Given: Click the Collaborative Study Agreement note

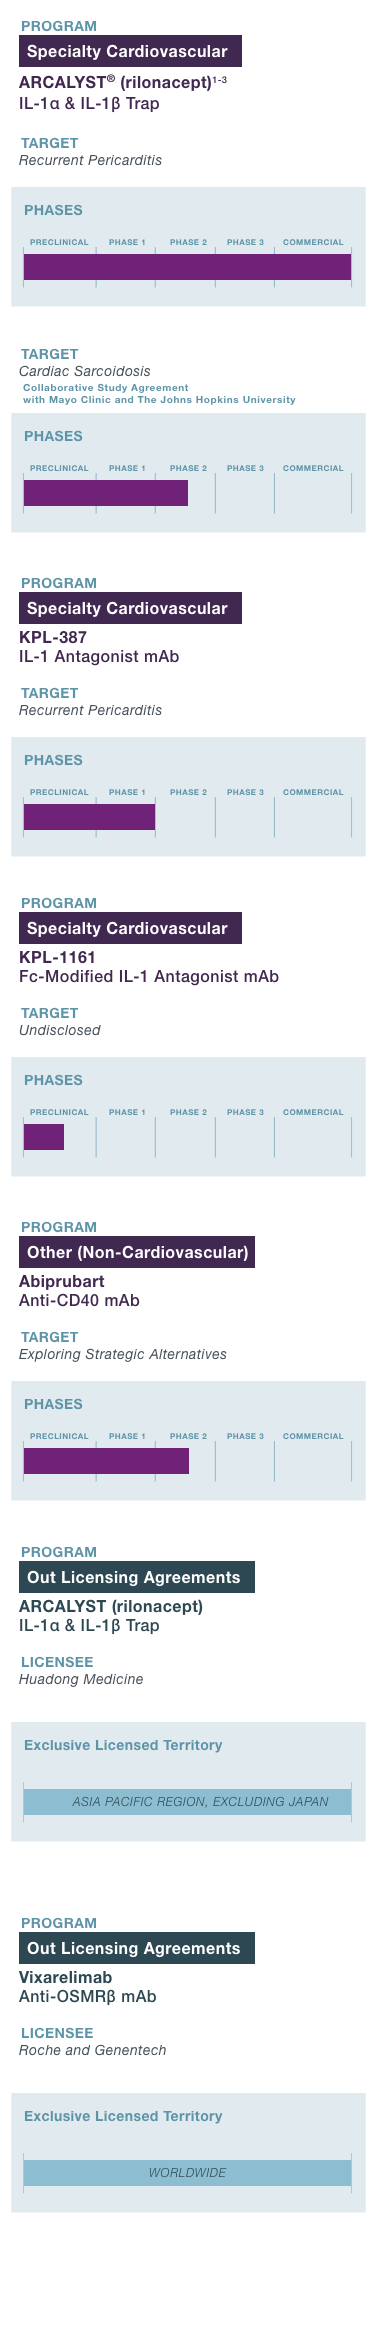Looking at the screenshot, I should pos(159,393).
